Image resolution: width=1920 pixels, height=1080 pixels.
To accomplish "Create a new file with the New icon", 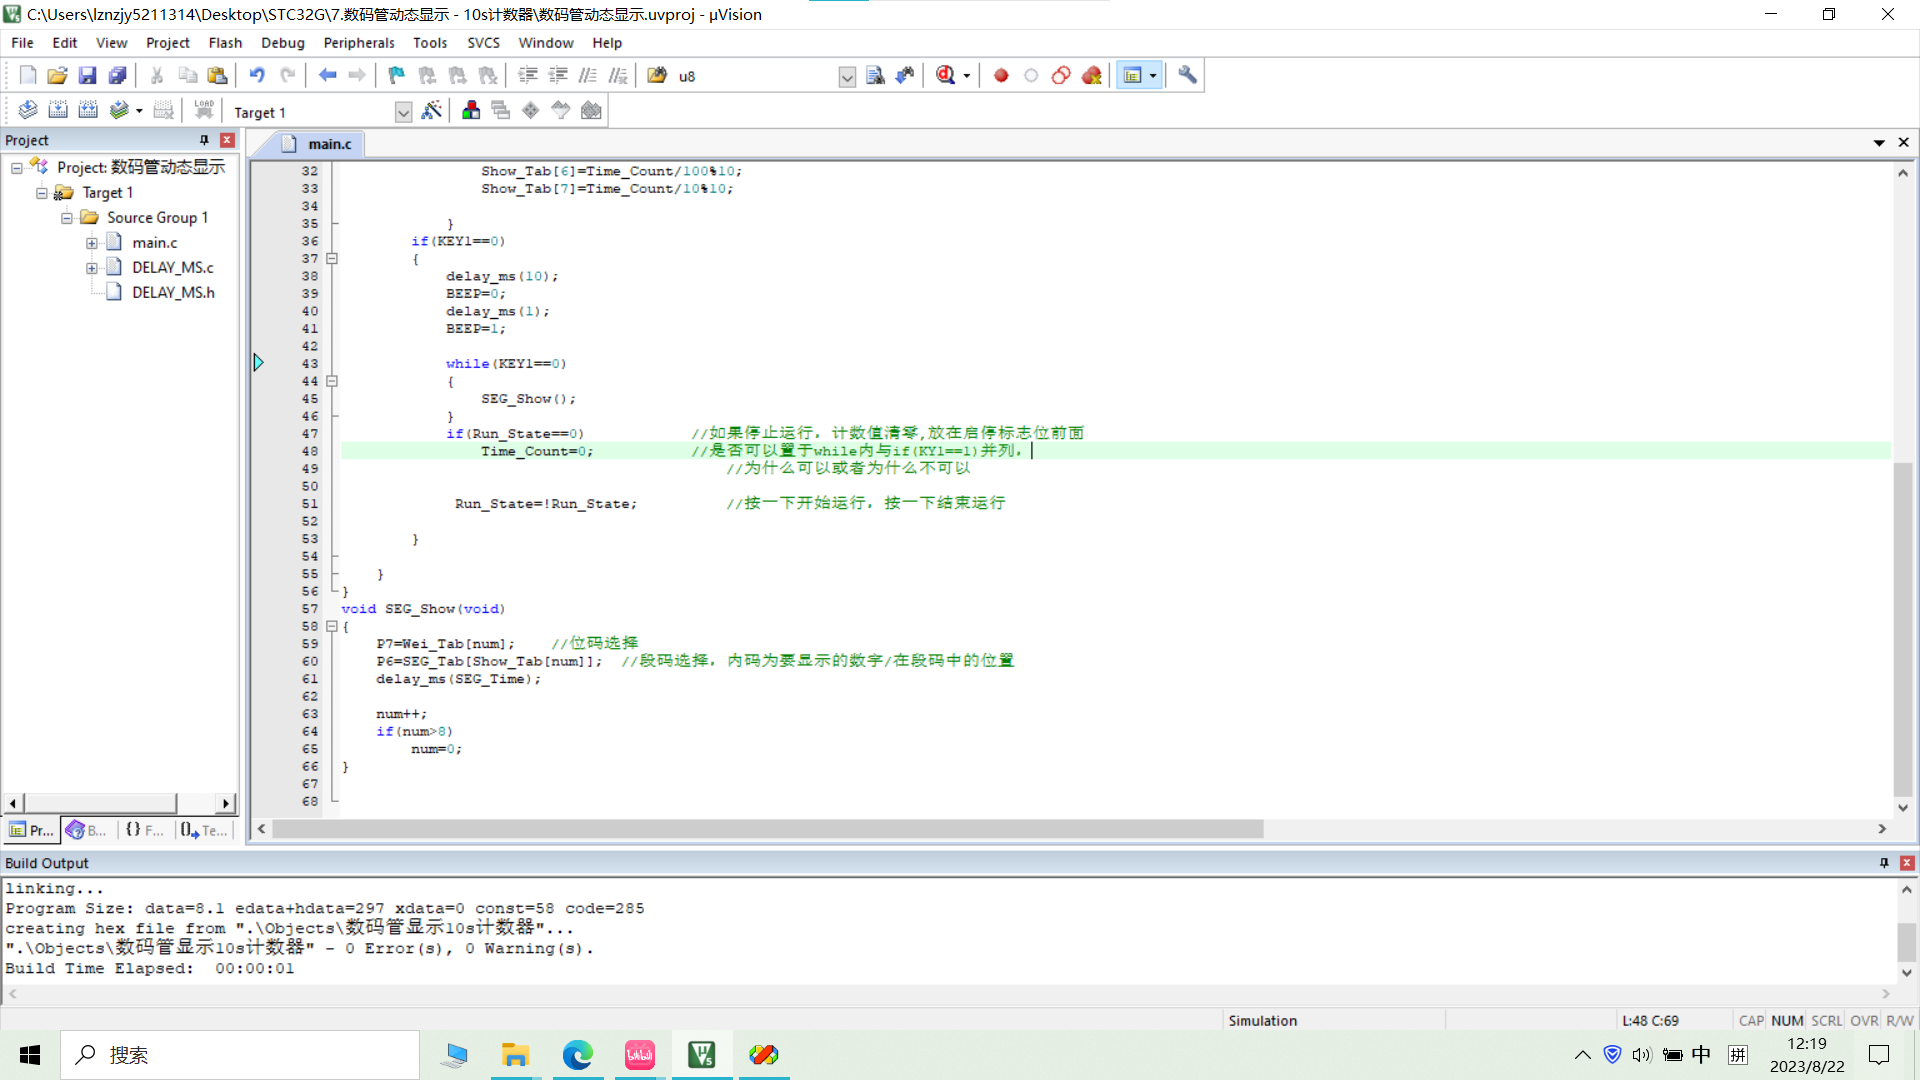I will 28,75.
